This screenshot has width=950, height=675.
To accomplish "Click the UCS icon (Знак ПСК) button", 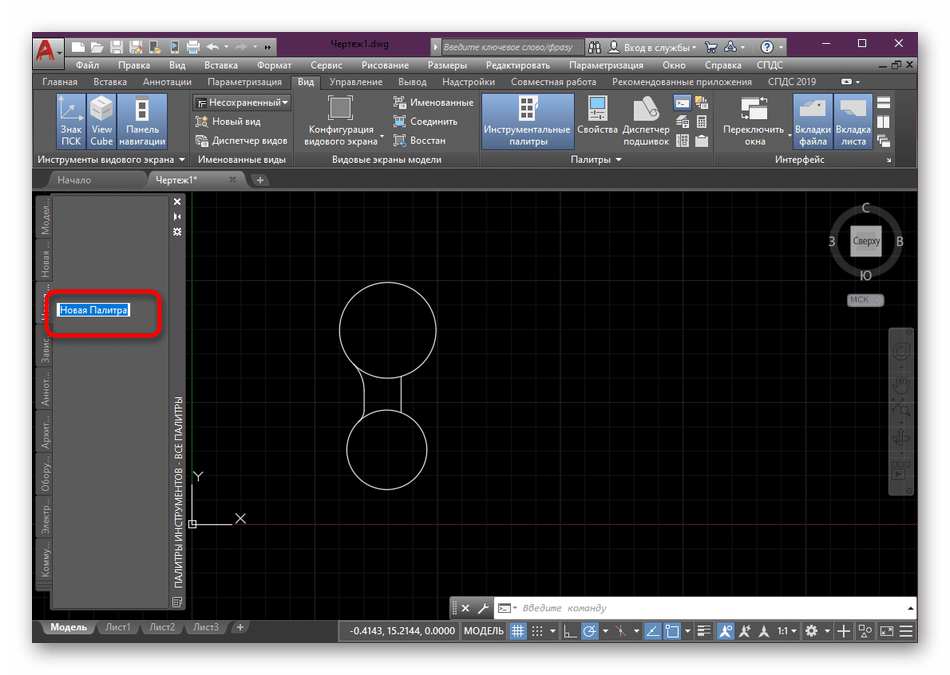I will pos(71,120).
